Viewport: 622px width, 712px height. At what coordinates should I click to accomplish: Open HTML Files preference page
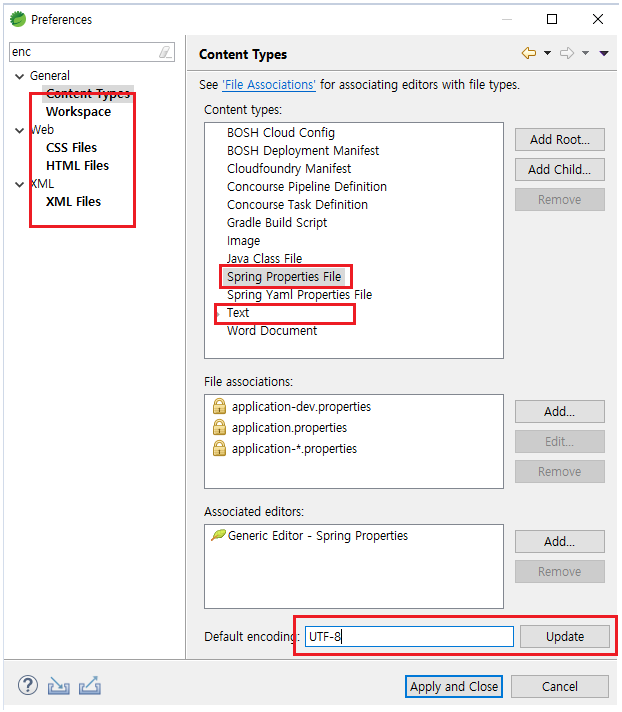(x=78, y=166)
